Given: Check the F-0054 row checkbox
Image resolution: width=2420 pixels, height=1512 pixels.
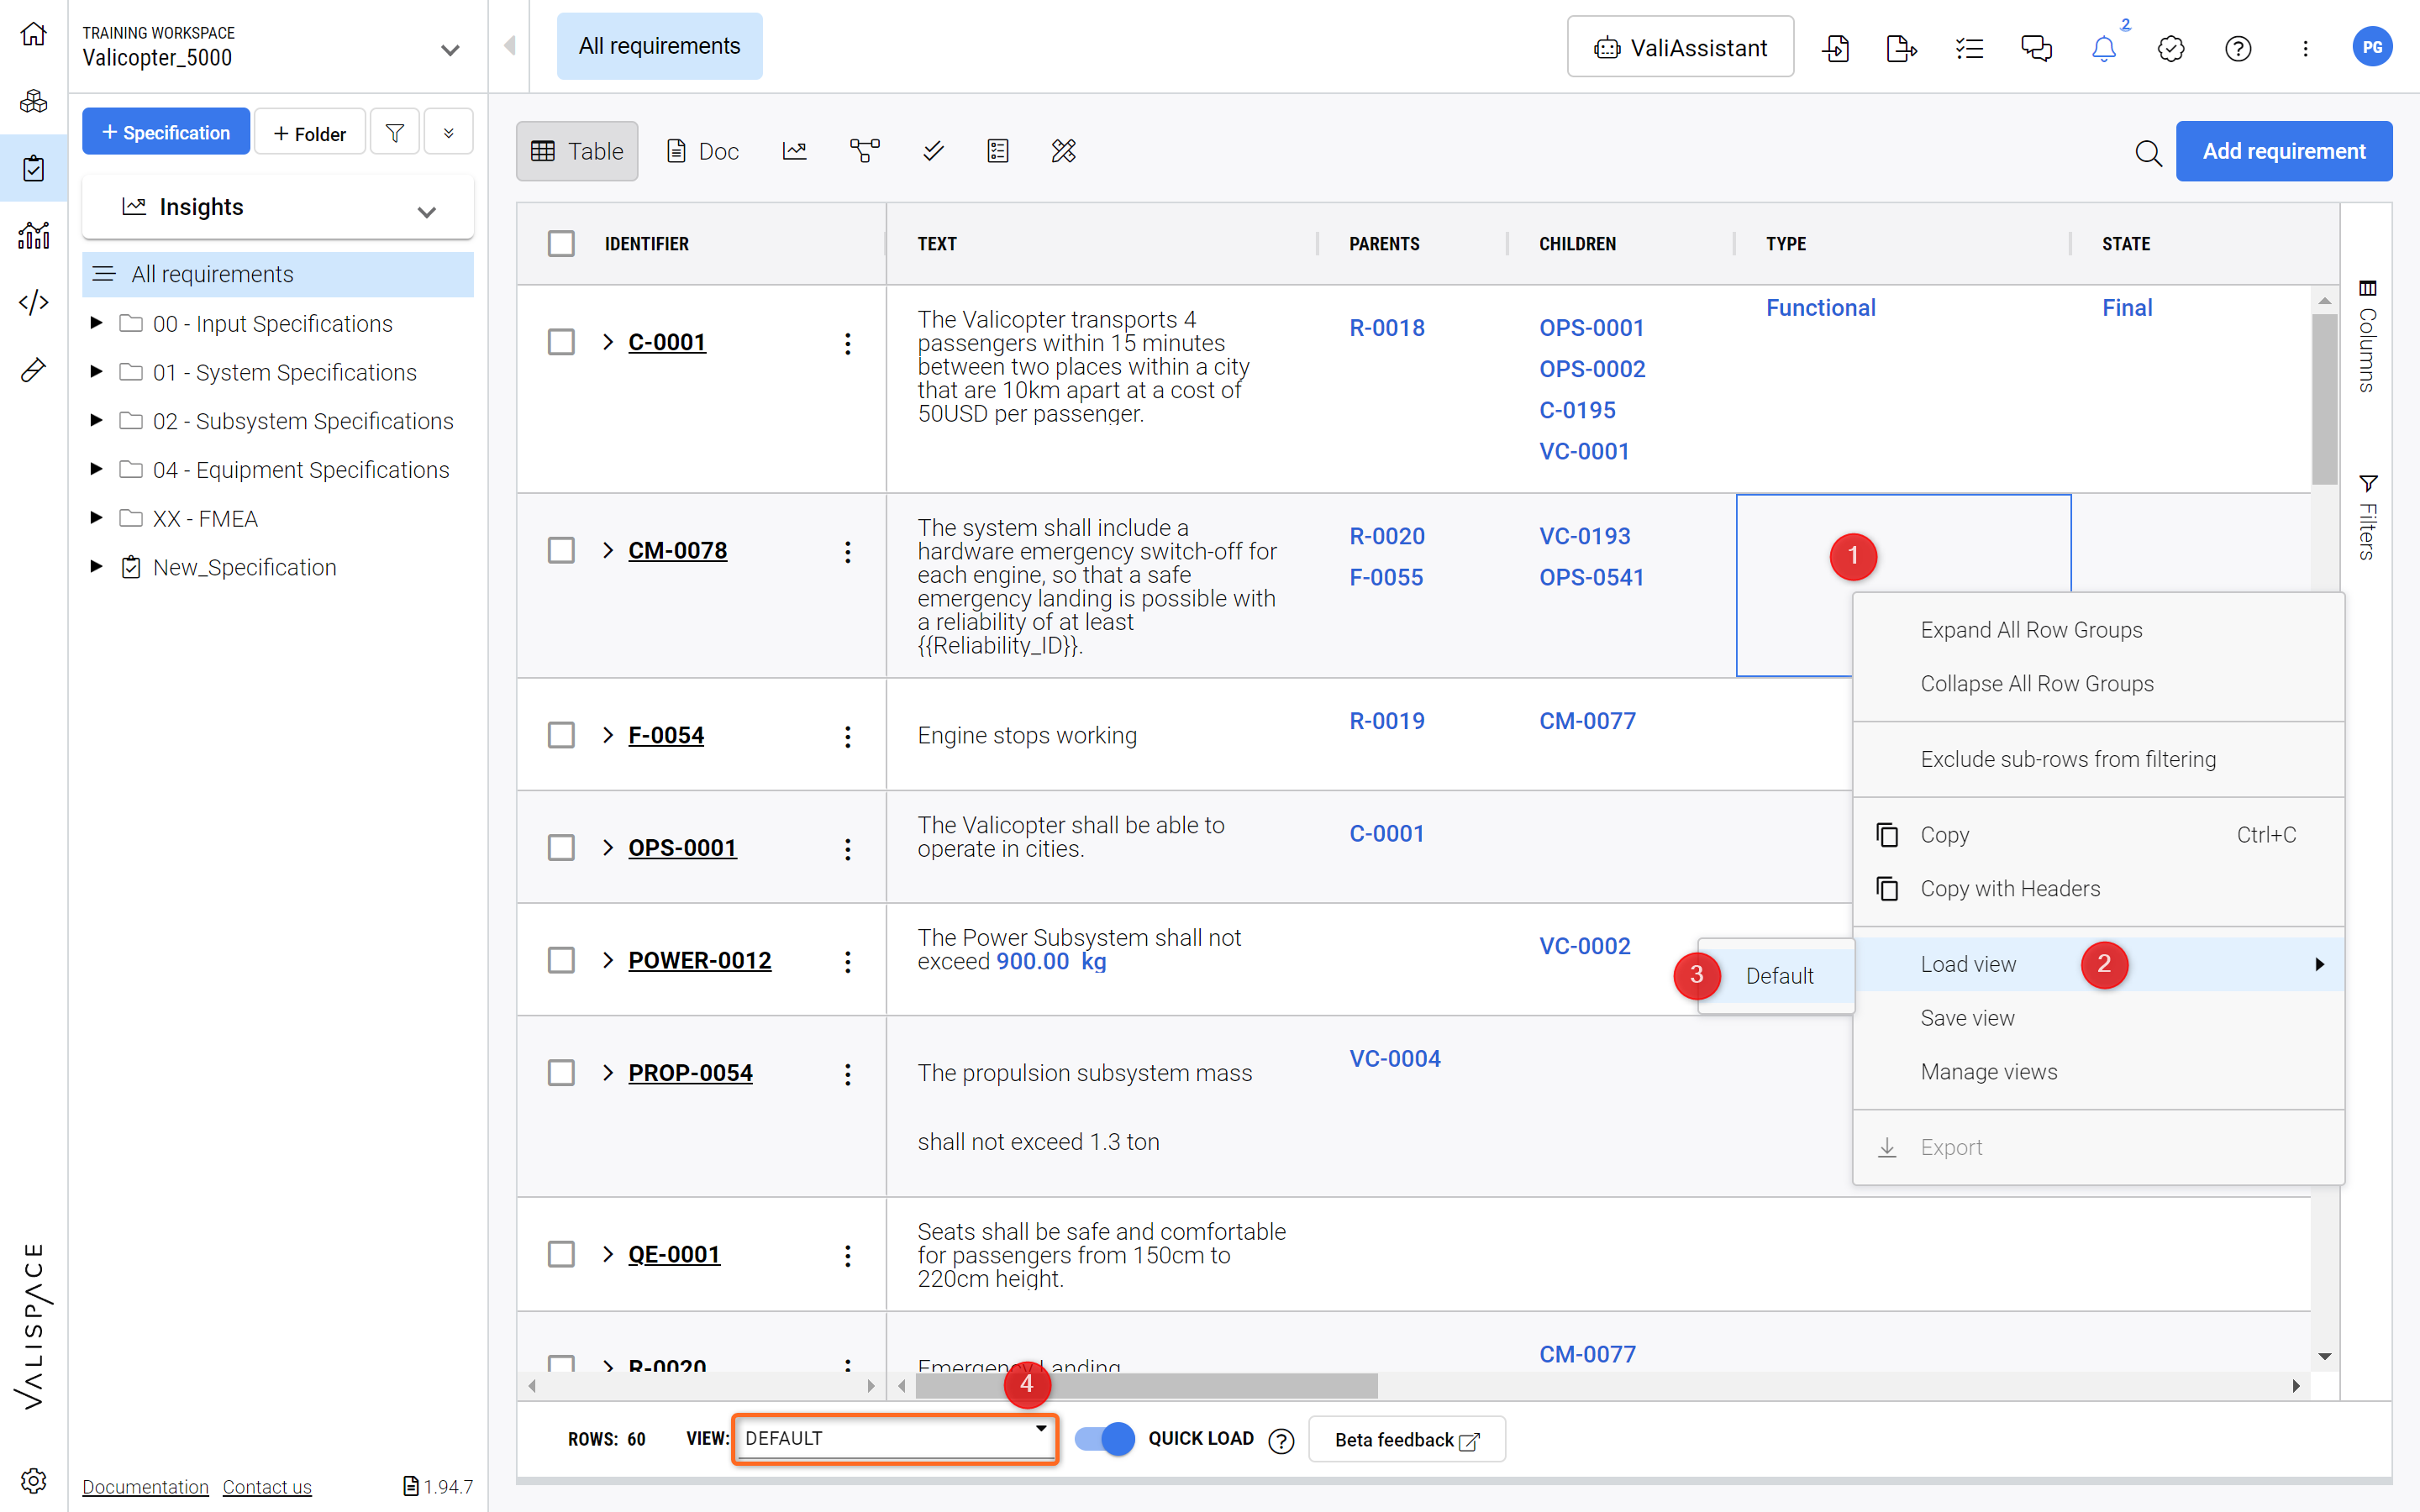Looking at the screenshot, I should point(561,735).
